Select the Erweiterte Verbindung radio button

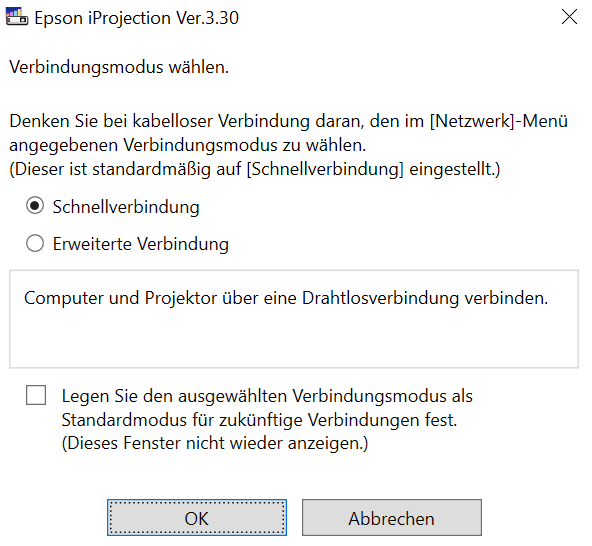pyautogui.click(x=35, y=243)
